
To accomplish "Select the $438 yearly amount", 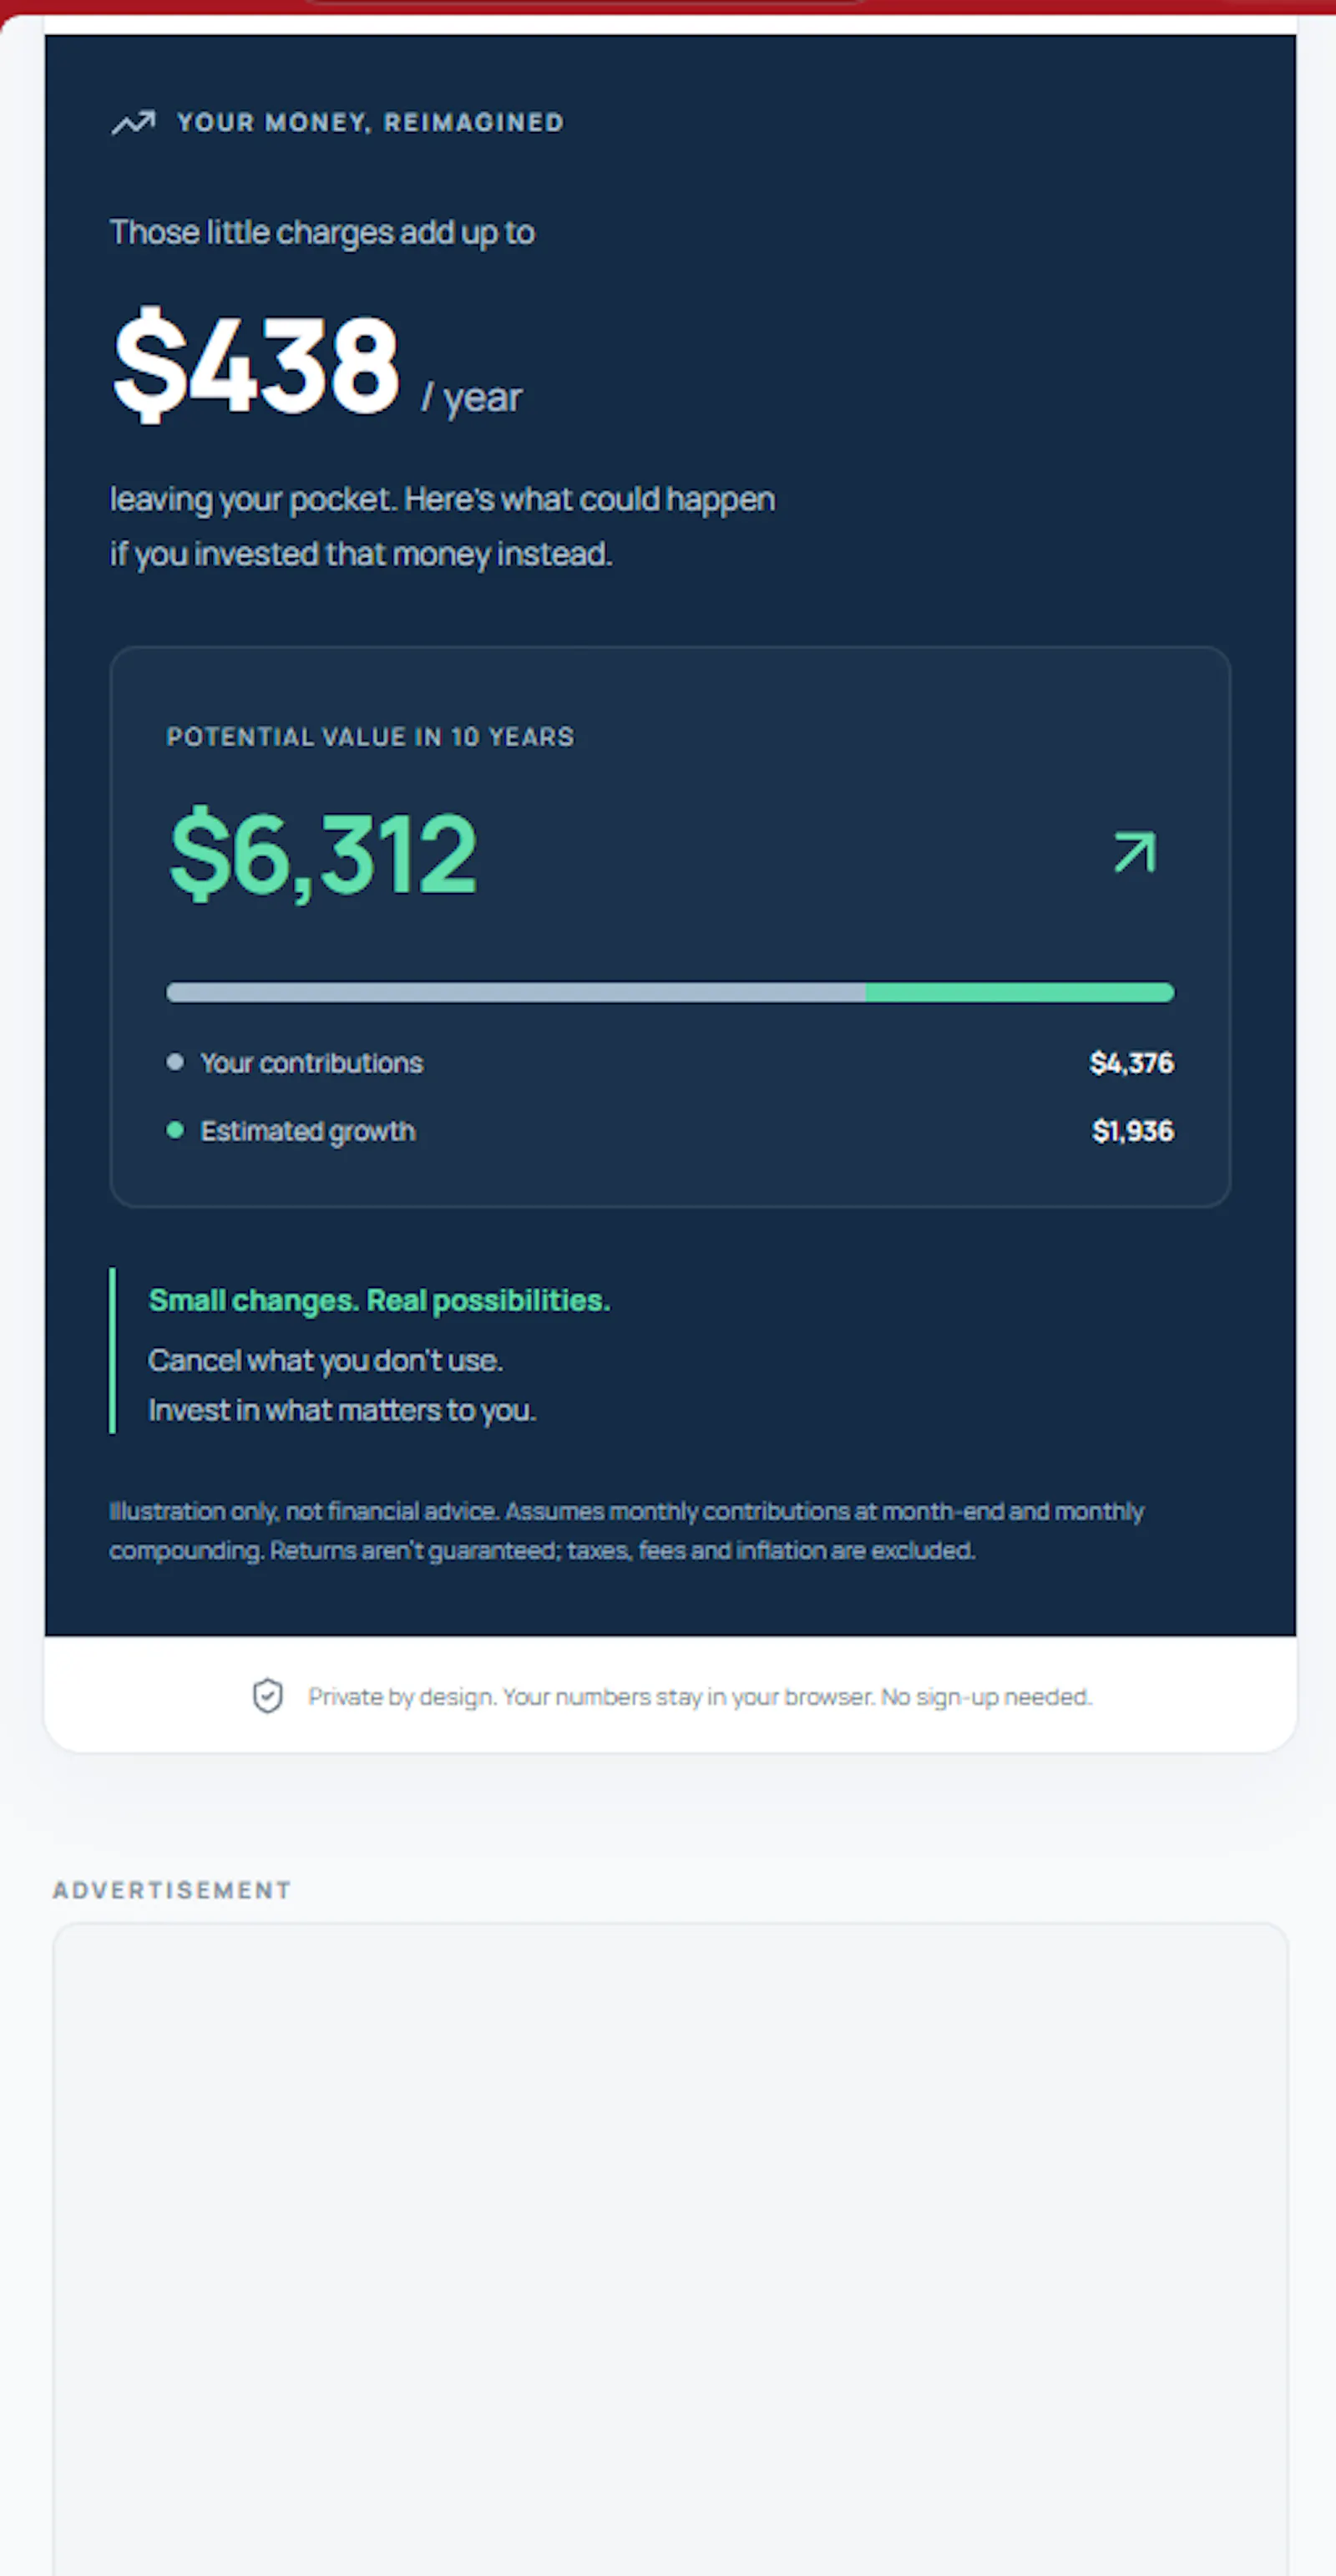I will coord(257,364).
